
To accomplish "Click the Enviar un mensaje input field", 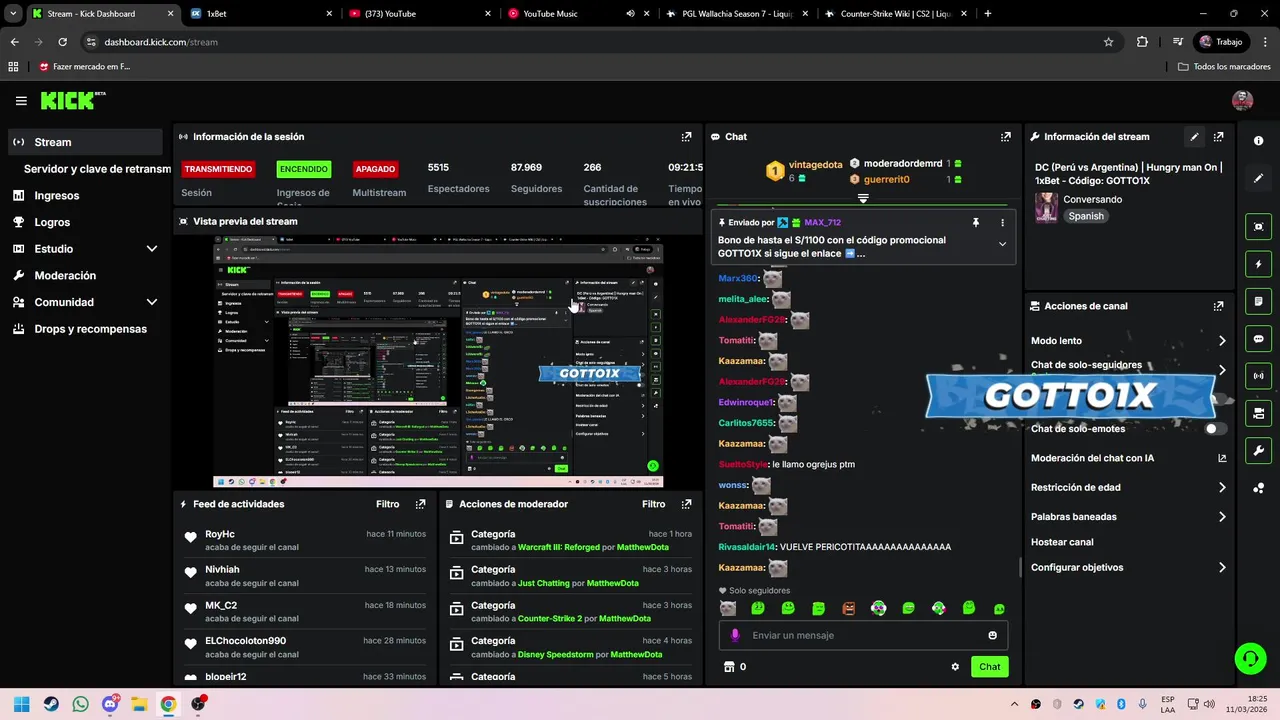I will (864, 635).
